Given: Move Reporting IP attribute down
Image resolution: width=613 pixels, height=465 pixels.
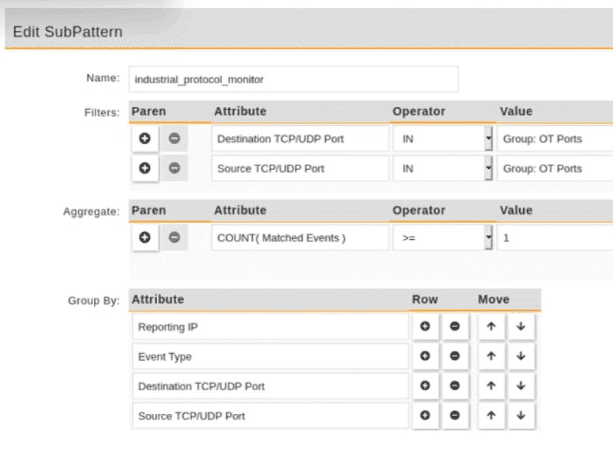Looking at the screenshot, I should [x=521, y=327].
